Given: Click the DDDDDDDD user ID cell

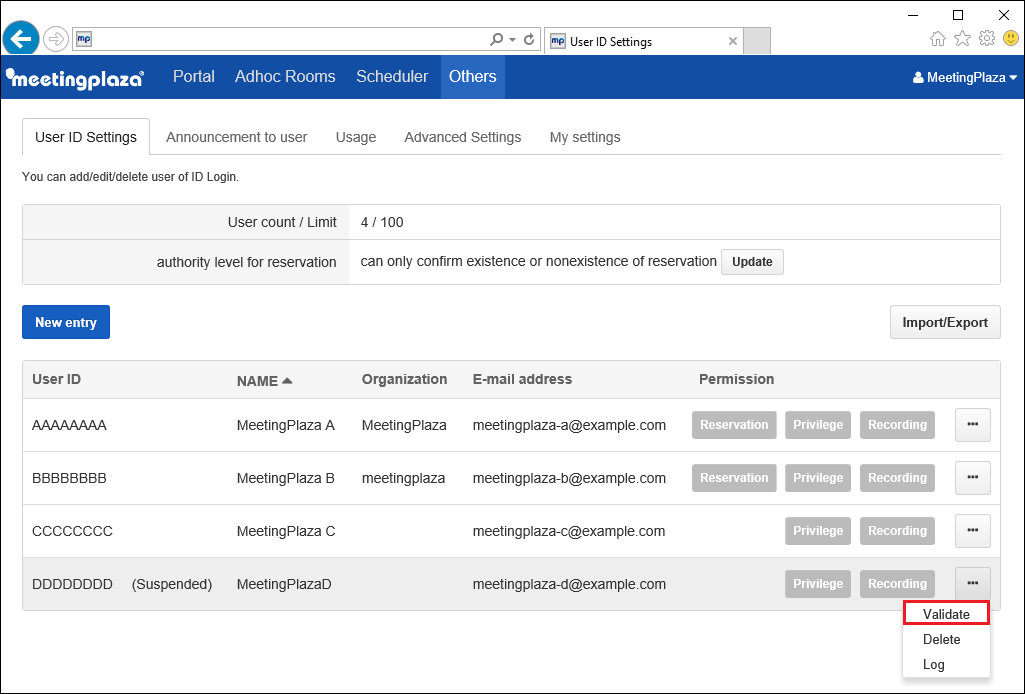Looking at the screenshot, I should tap(72, 584).
